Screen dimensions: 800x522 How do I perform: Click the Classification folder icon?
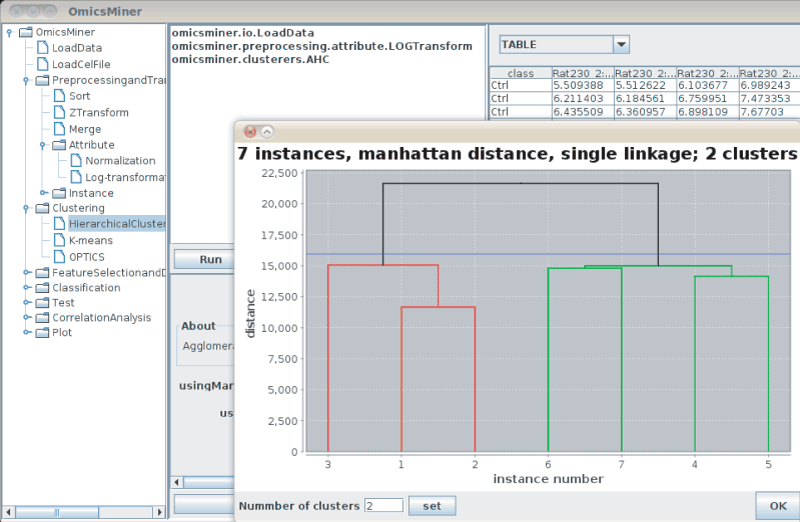(x=42, y=288)
